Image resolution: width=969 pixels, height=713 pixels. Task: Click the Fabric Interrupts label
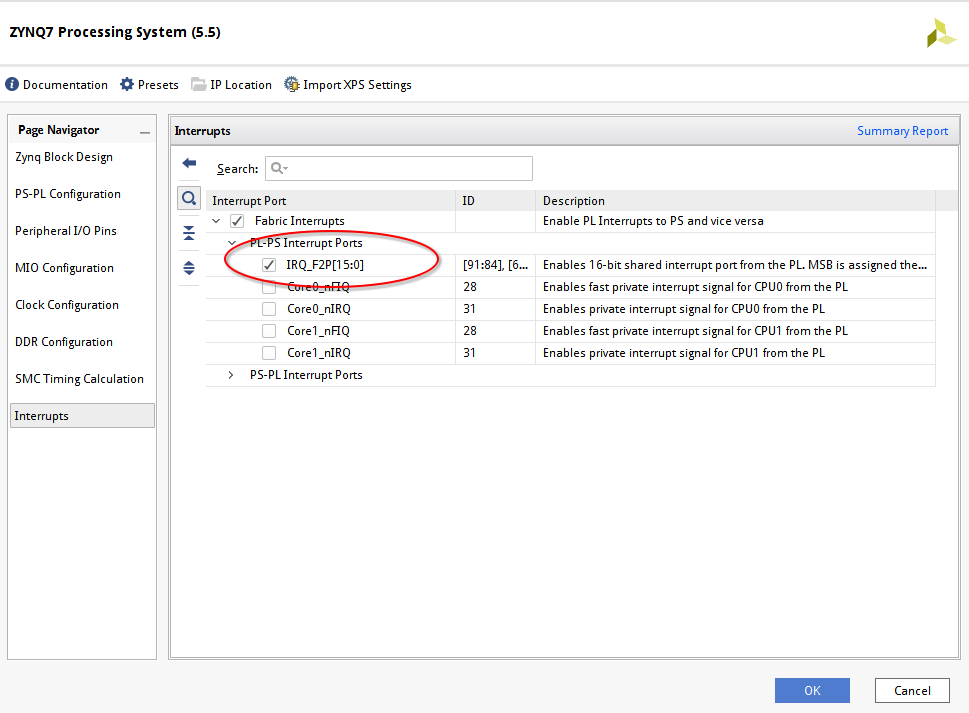[300, 221]
